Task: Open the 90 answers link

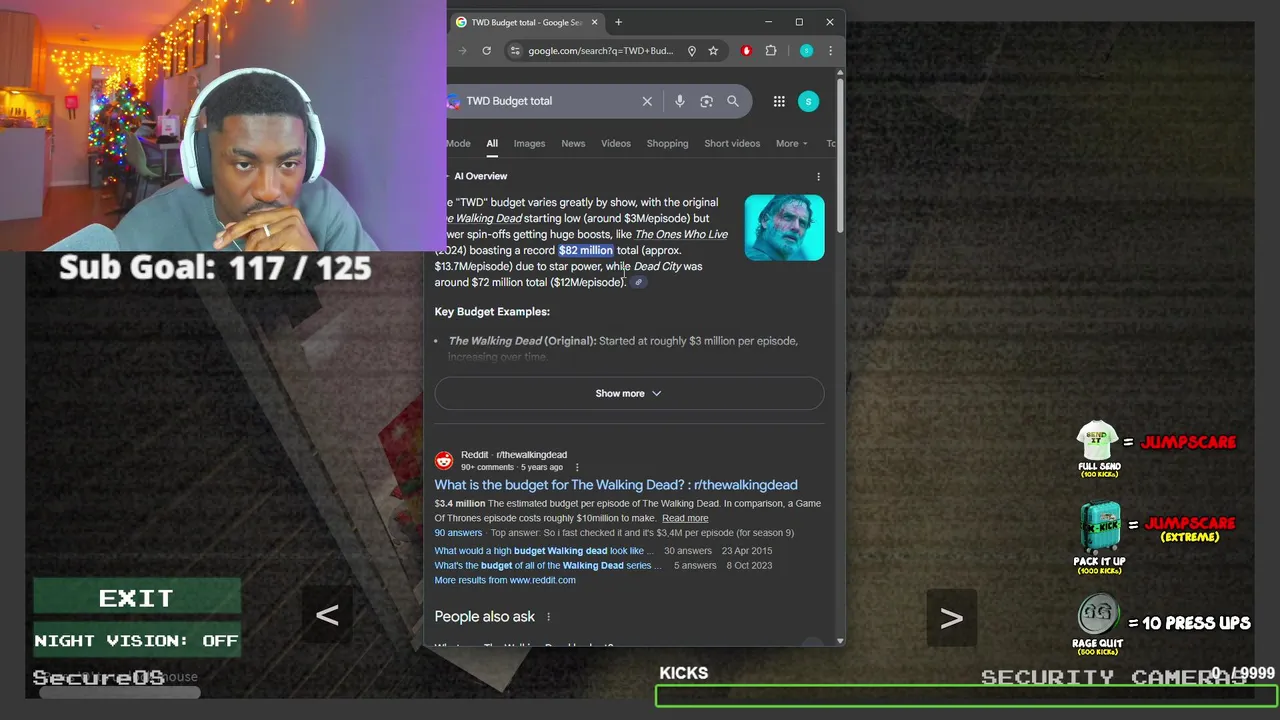Action: pos(458,533)
